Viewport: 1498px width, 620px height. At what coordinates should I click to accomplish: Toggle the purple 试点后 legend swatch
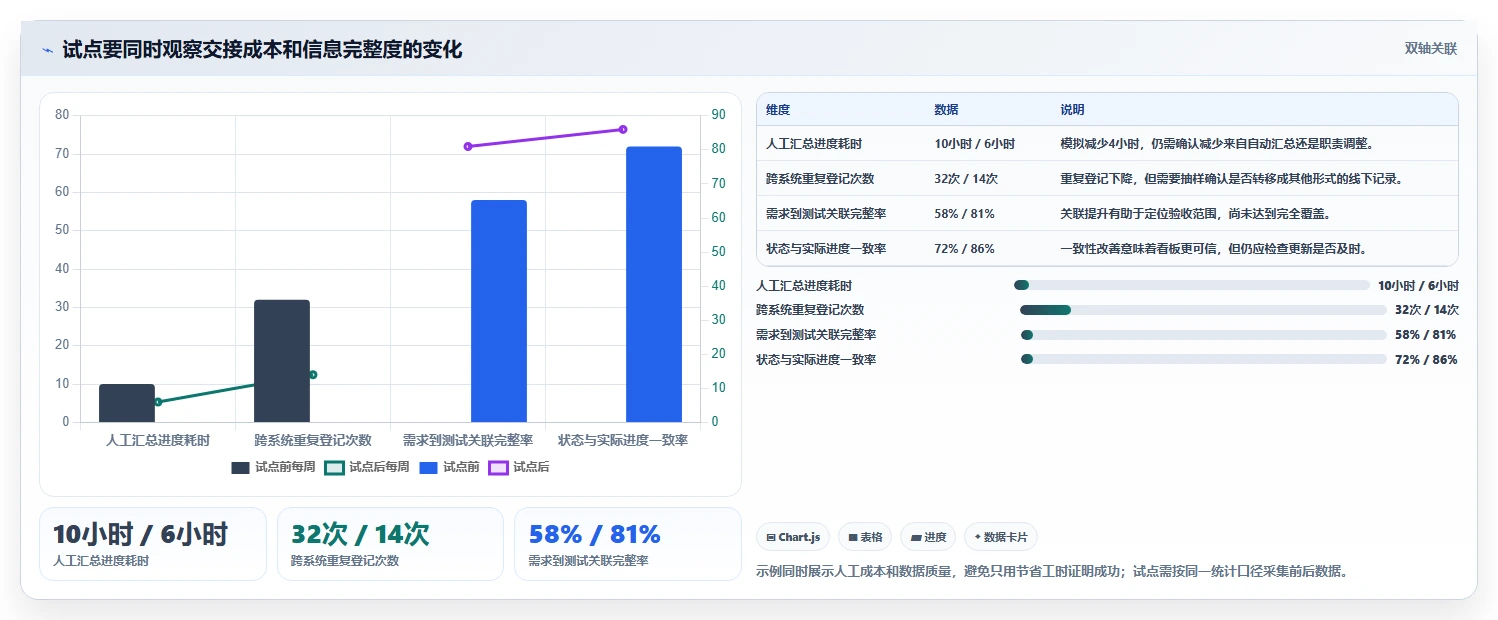[498, 467]
